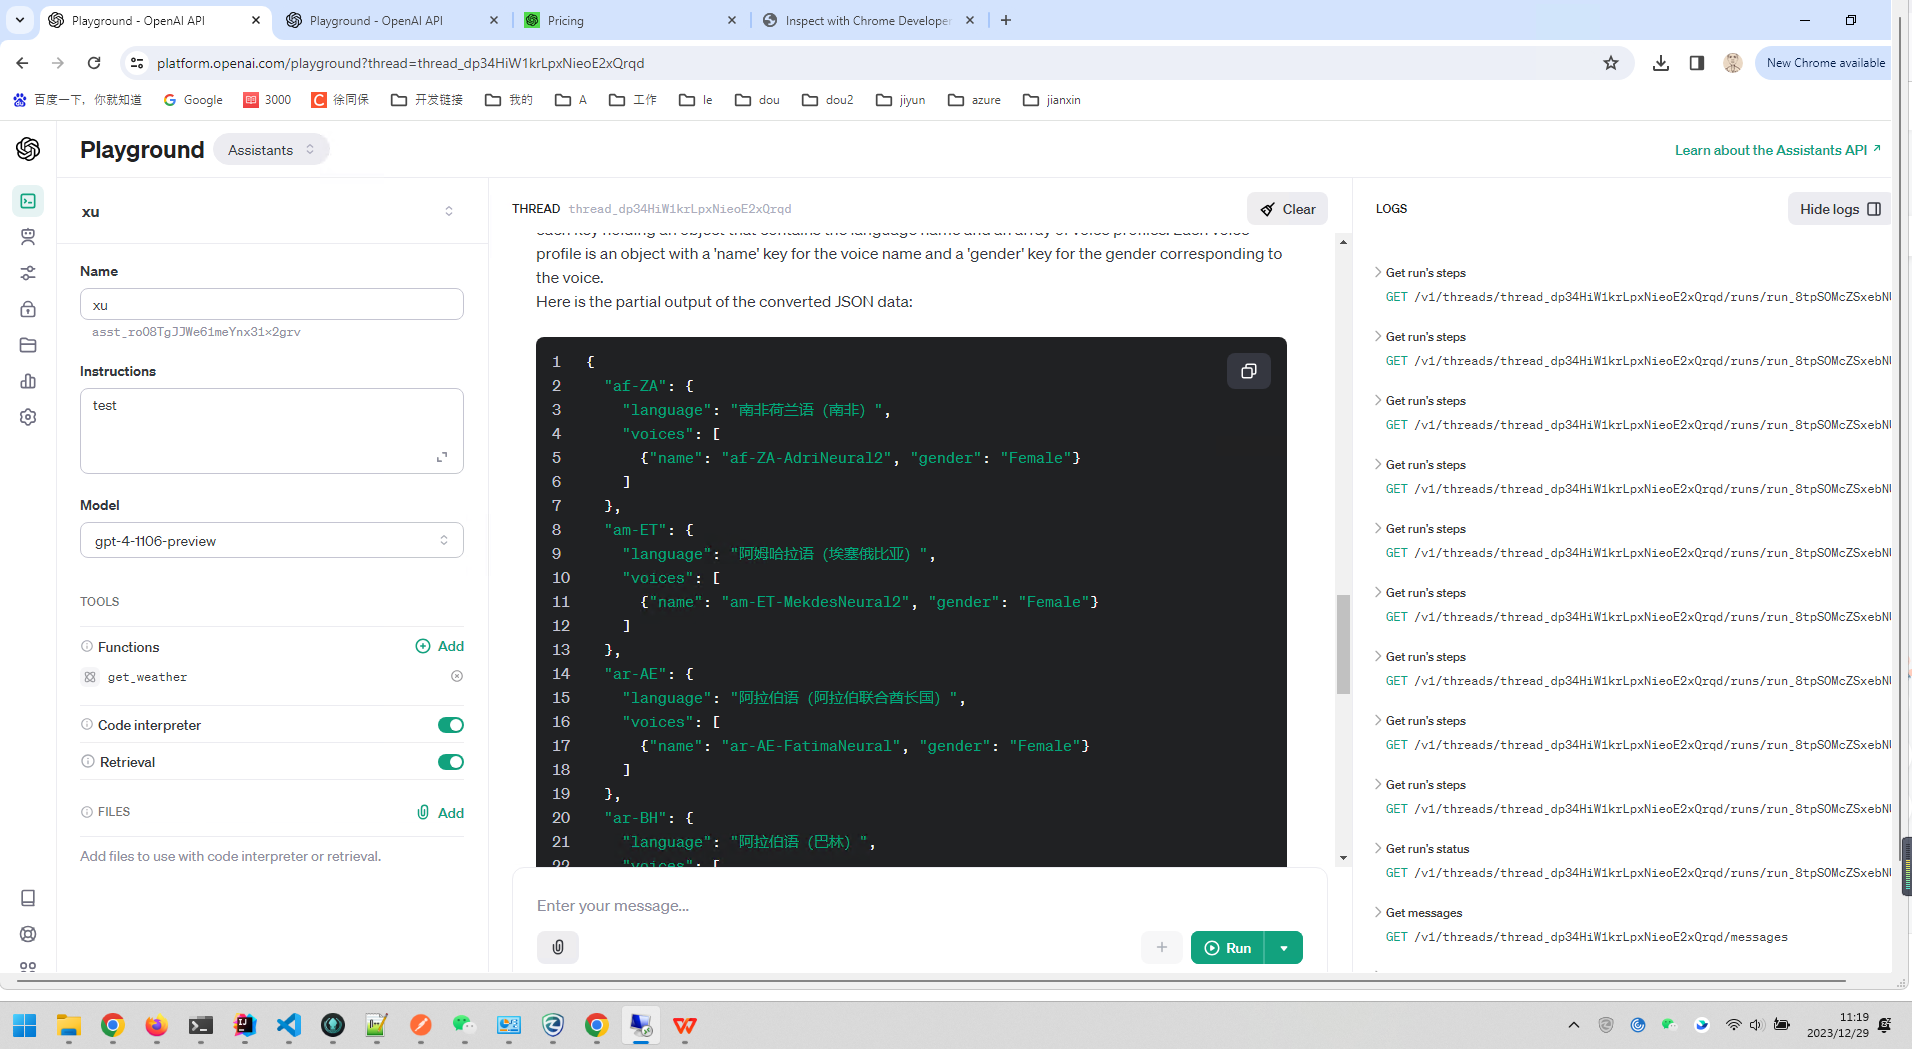Copy the JSON code block

(1248, 371)
